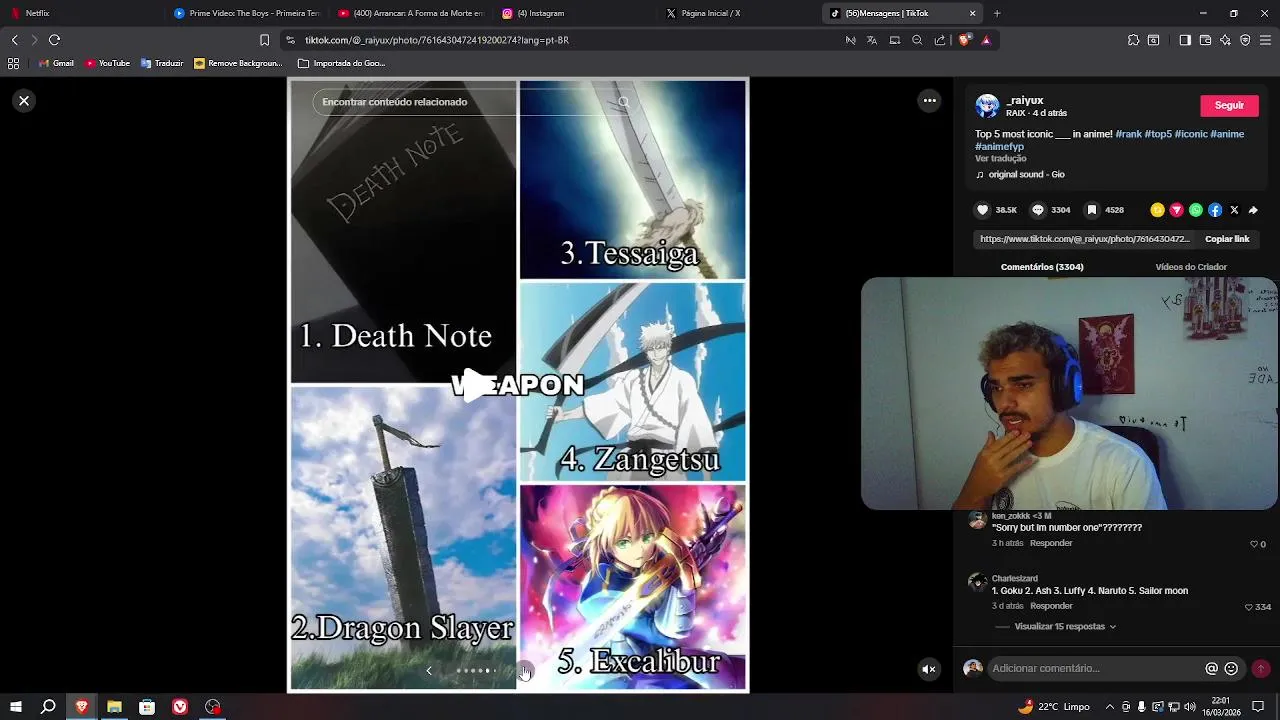Go back in browser history
Image resolution: width=1280 pixels, height=720 pixels.
pos(14,40)
